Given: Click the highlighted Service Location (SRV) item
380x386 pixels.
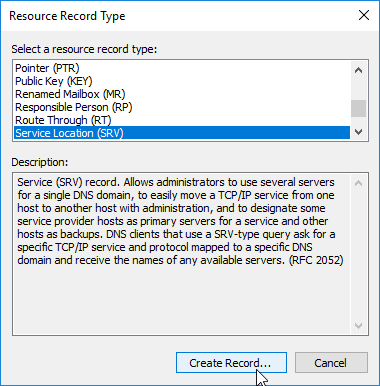Looking at the screenshot, I should 182,133.
